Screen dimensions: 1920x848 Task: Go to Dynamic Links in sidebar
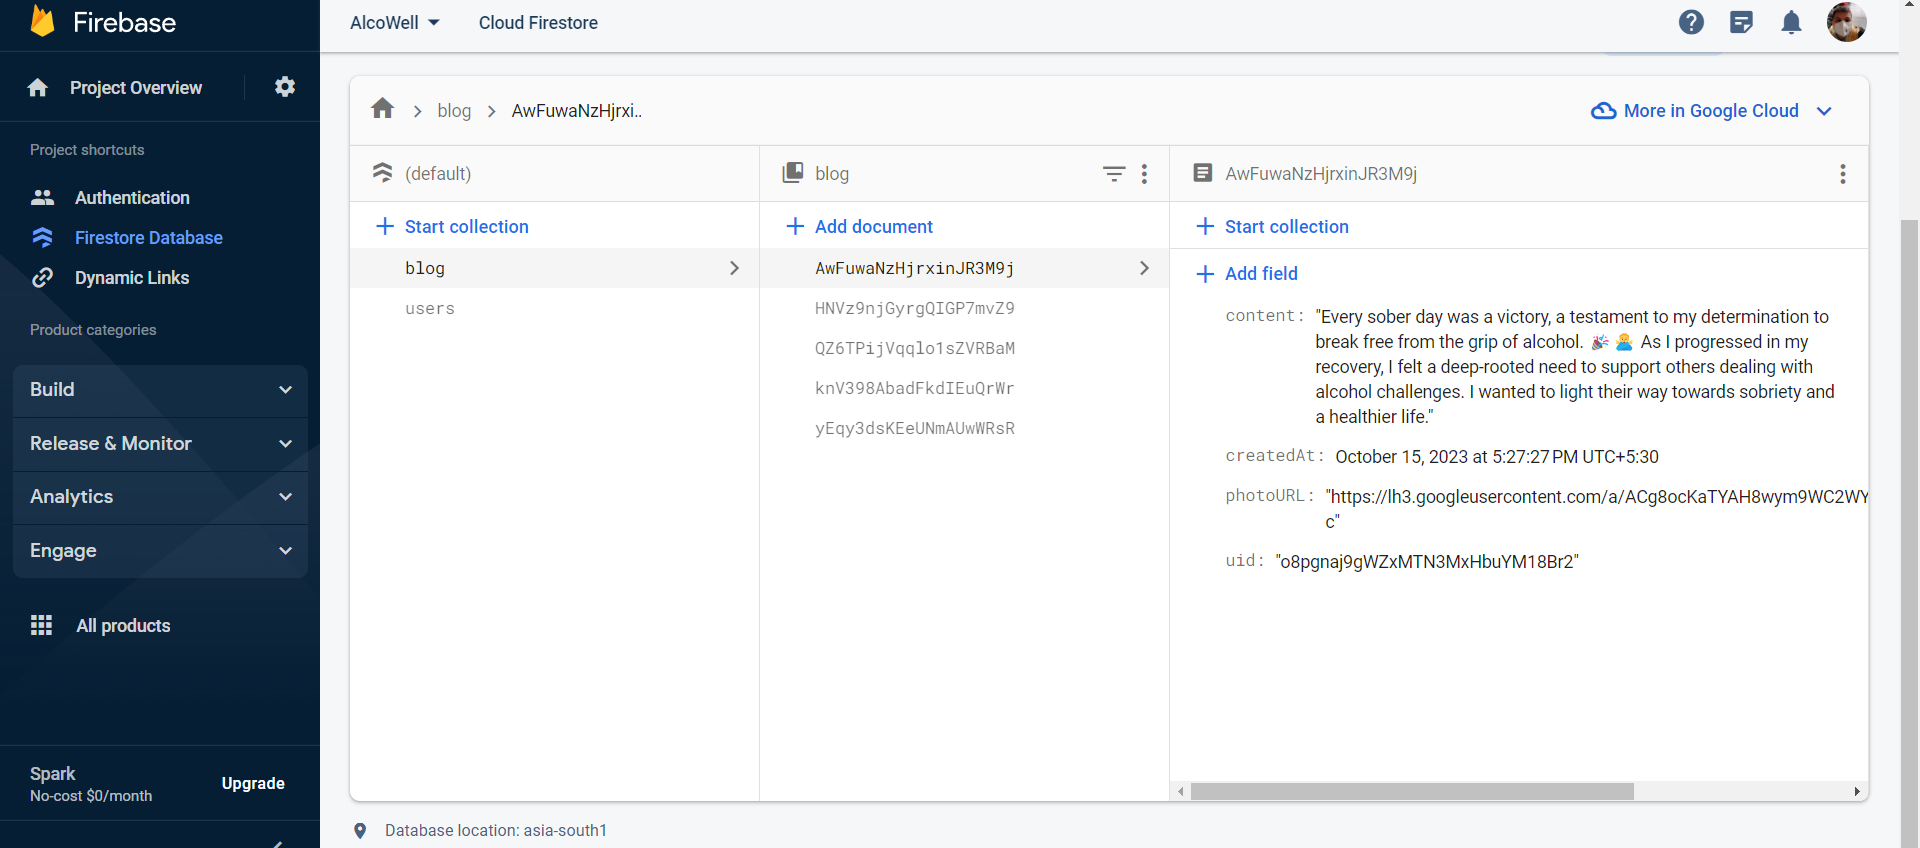pyautogui.click(x=132, y=278)
